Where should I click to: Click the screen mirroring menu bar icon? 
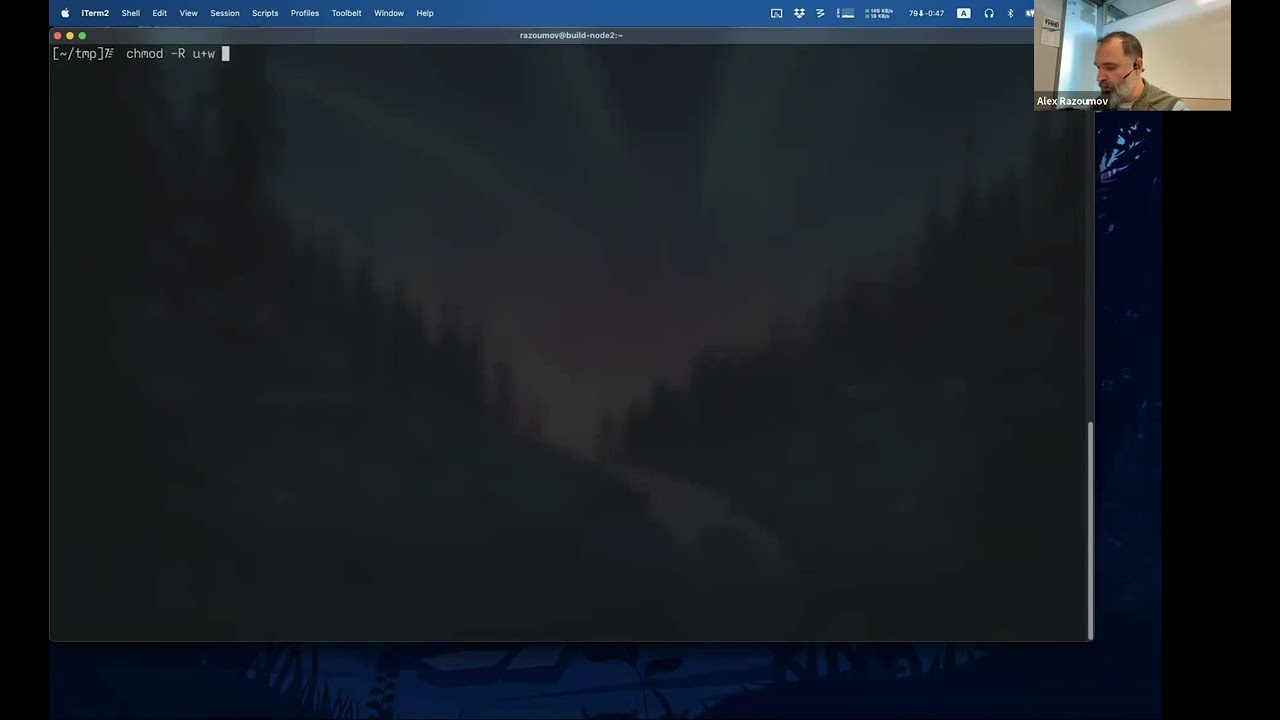click(x=777, y=13)
